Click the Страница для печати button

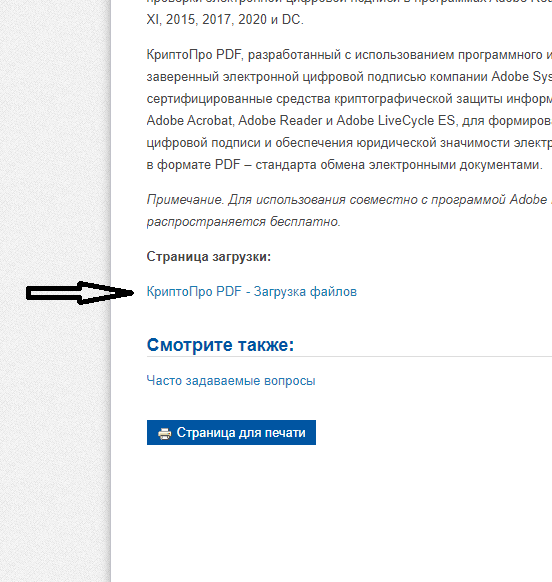[x=231, y=432]
